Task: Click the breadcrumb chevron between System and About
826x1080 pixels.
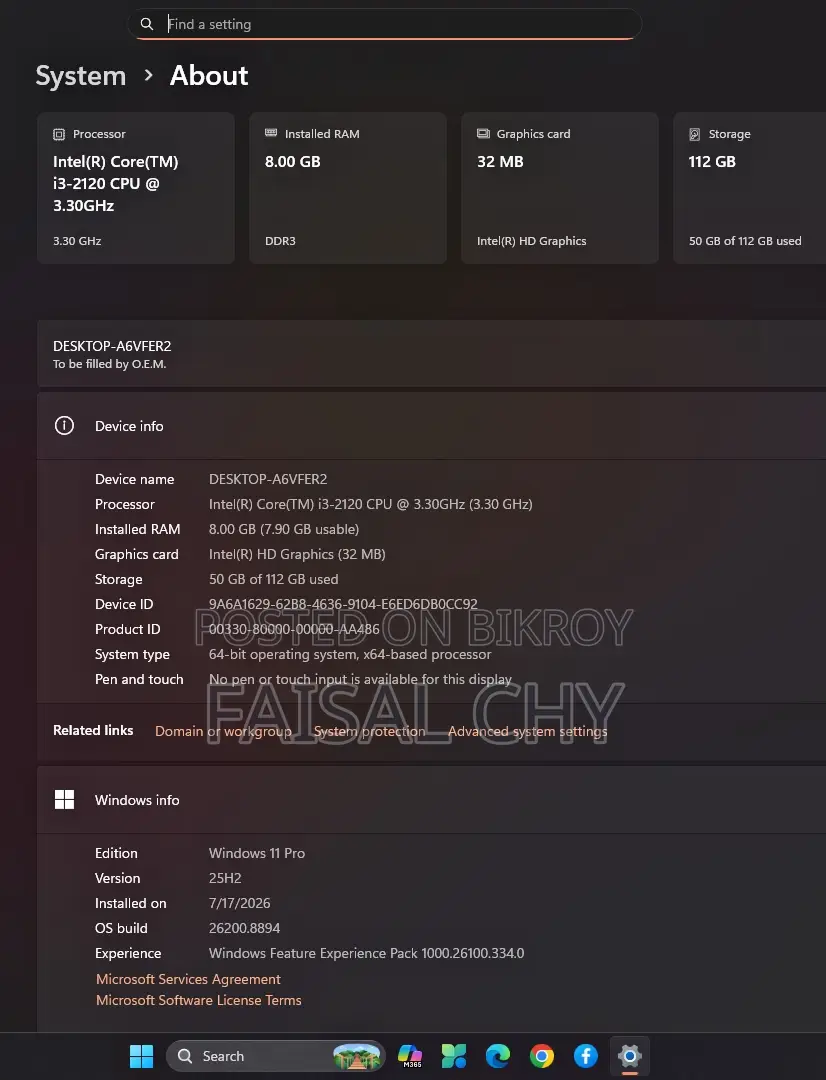Action: click(148, 75)
